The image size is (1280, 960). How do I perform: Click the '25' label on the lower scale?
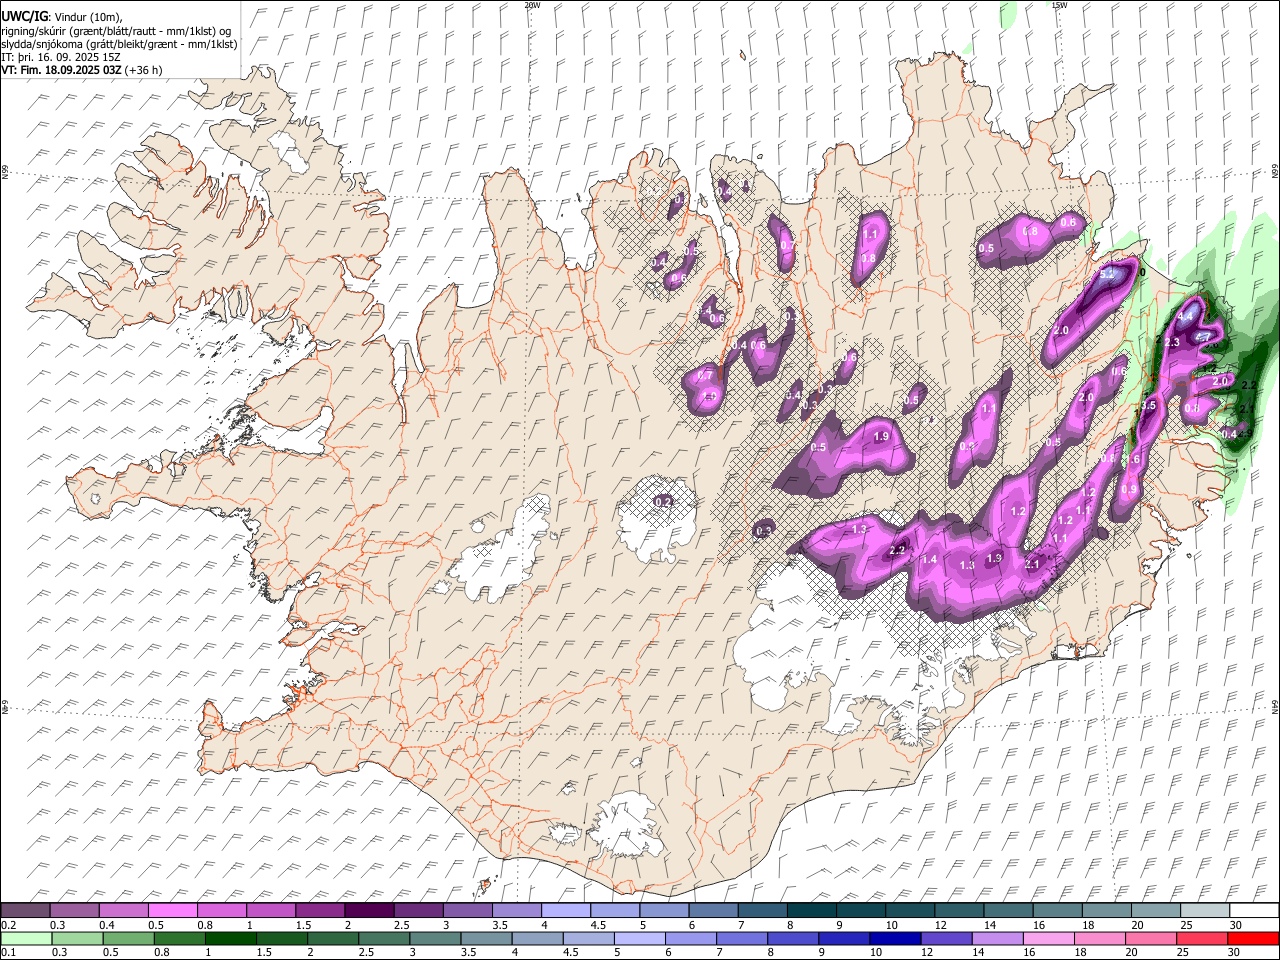point(1182,952)
